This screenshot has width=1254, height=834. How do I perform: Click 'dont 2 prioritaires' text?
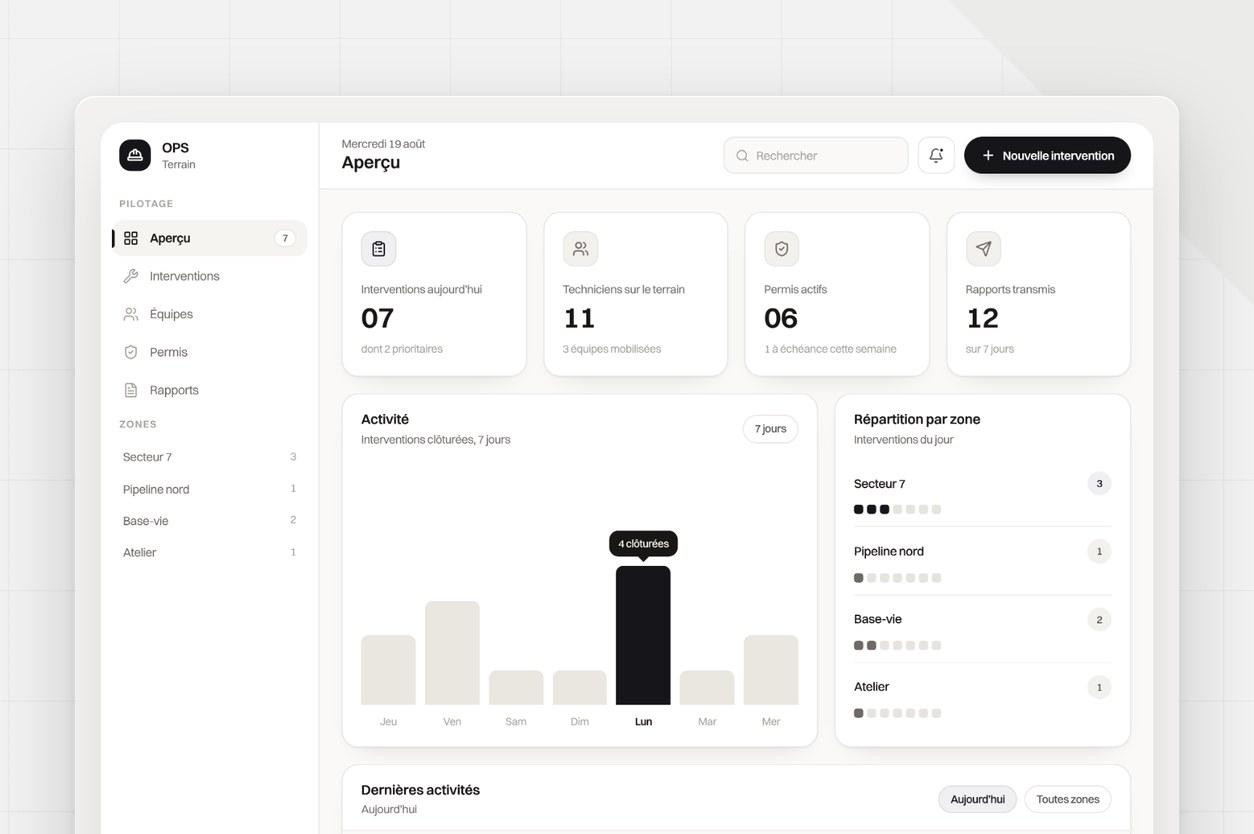[402, 349]
